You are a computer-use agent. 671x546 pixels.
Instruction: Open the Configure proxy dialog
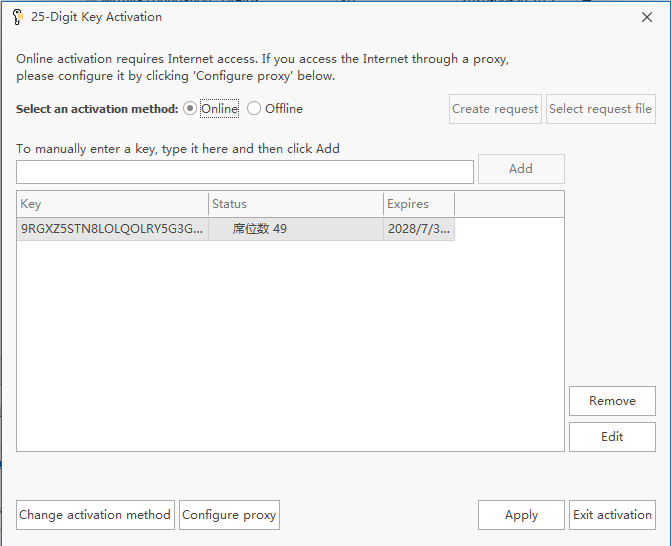click(x=229, y=515)
